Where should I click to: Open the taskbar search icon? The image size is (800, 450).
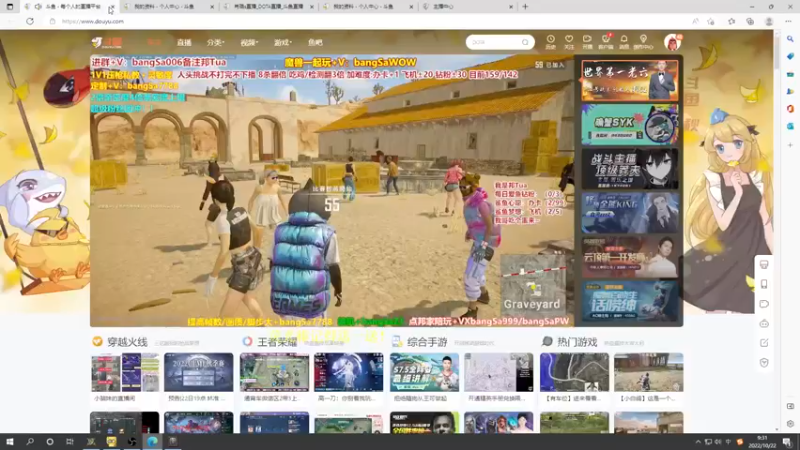tap(30, 441)
